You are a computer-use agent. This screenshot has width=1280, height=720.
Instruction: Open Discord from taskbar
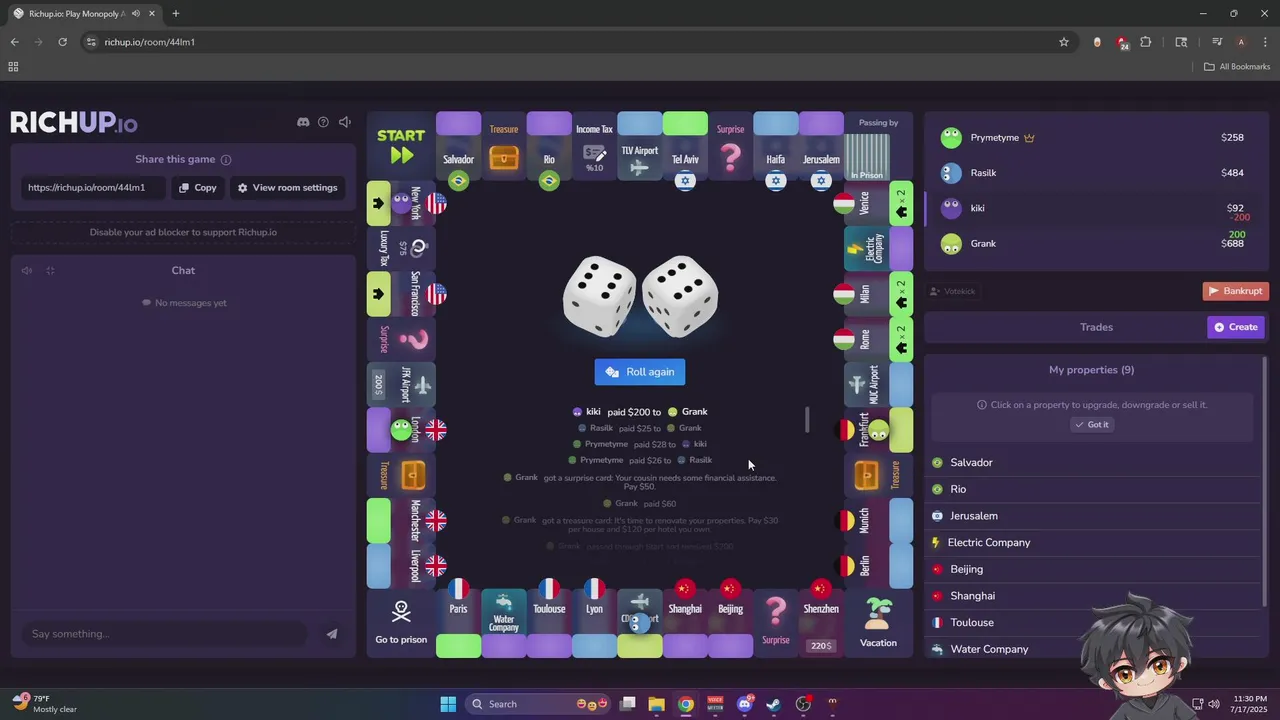tap(744, 704)
